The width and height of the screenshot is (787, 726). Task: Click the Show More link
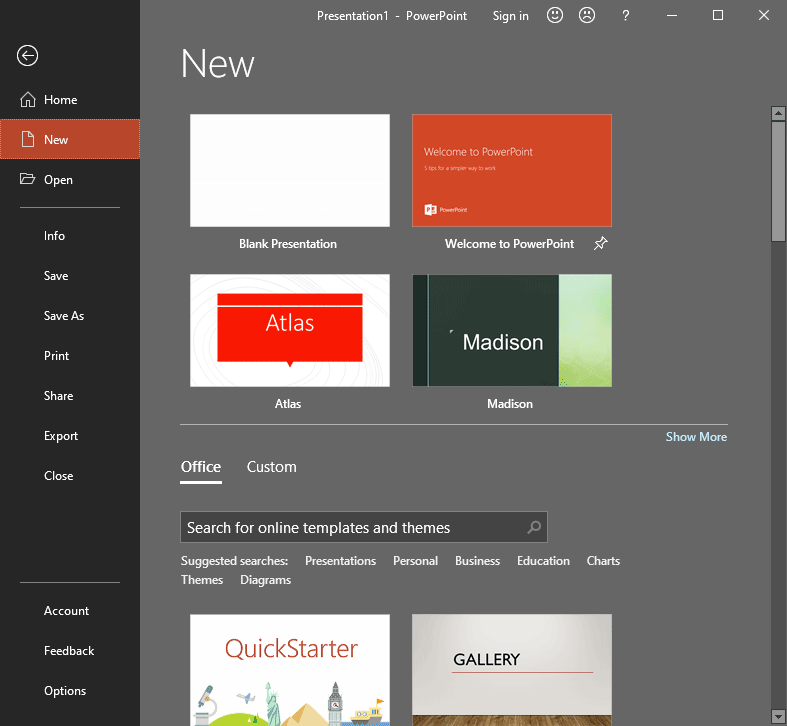click(x=696, y=437)
